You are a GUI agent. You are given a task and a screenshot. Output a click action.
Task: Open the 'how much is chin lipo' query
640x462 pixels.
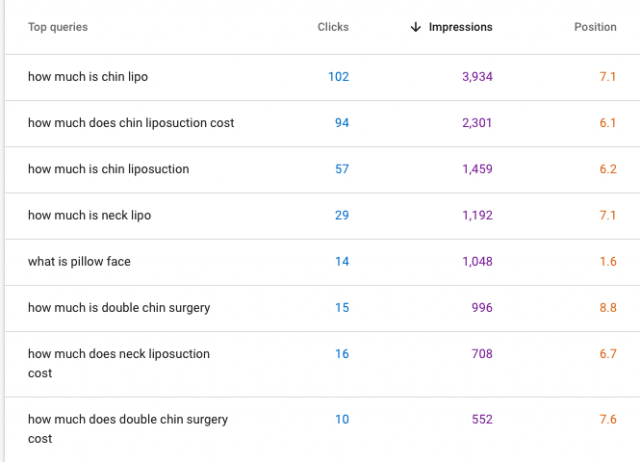coord(88,77)
